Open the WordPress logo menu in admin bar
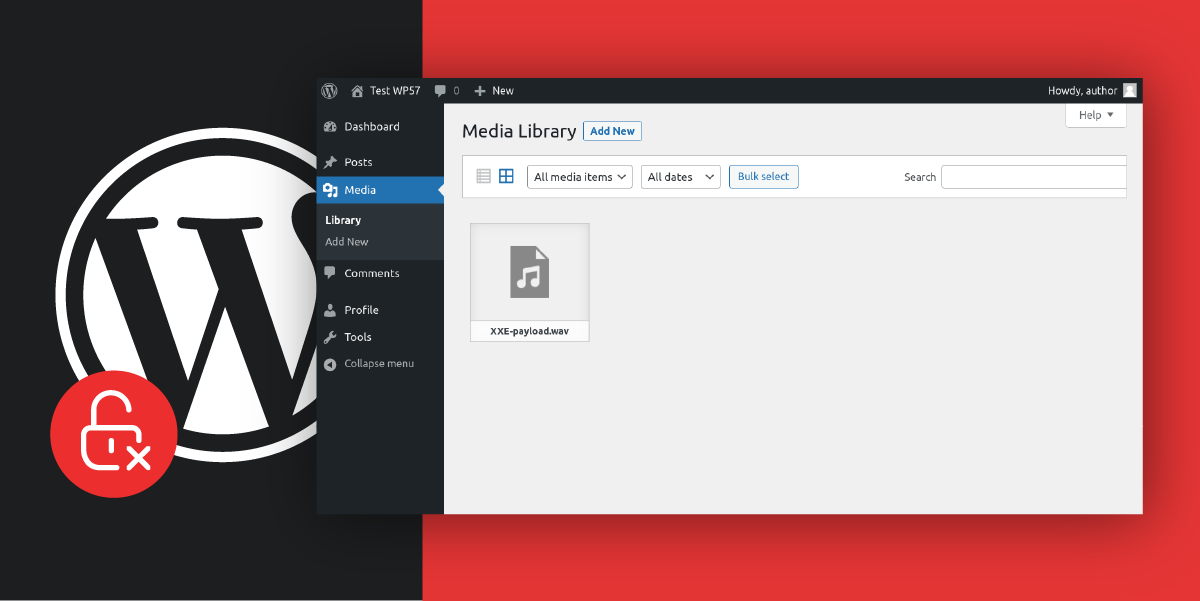This screenshot has height=601, width=1200. (x=329, y=90)
